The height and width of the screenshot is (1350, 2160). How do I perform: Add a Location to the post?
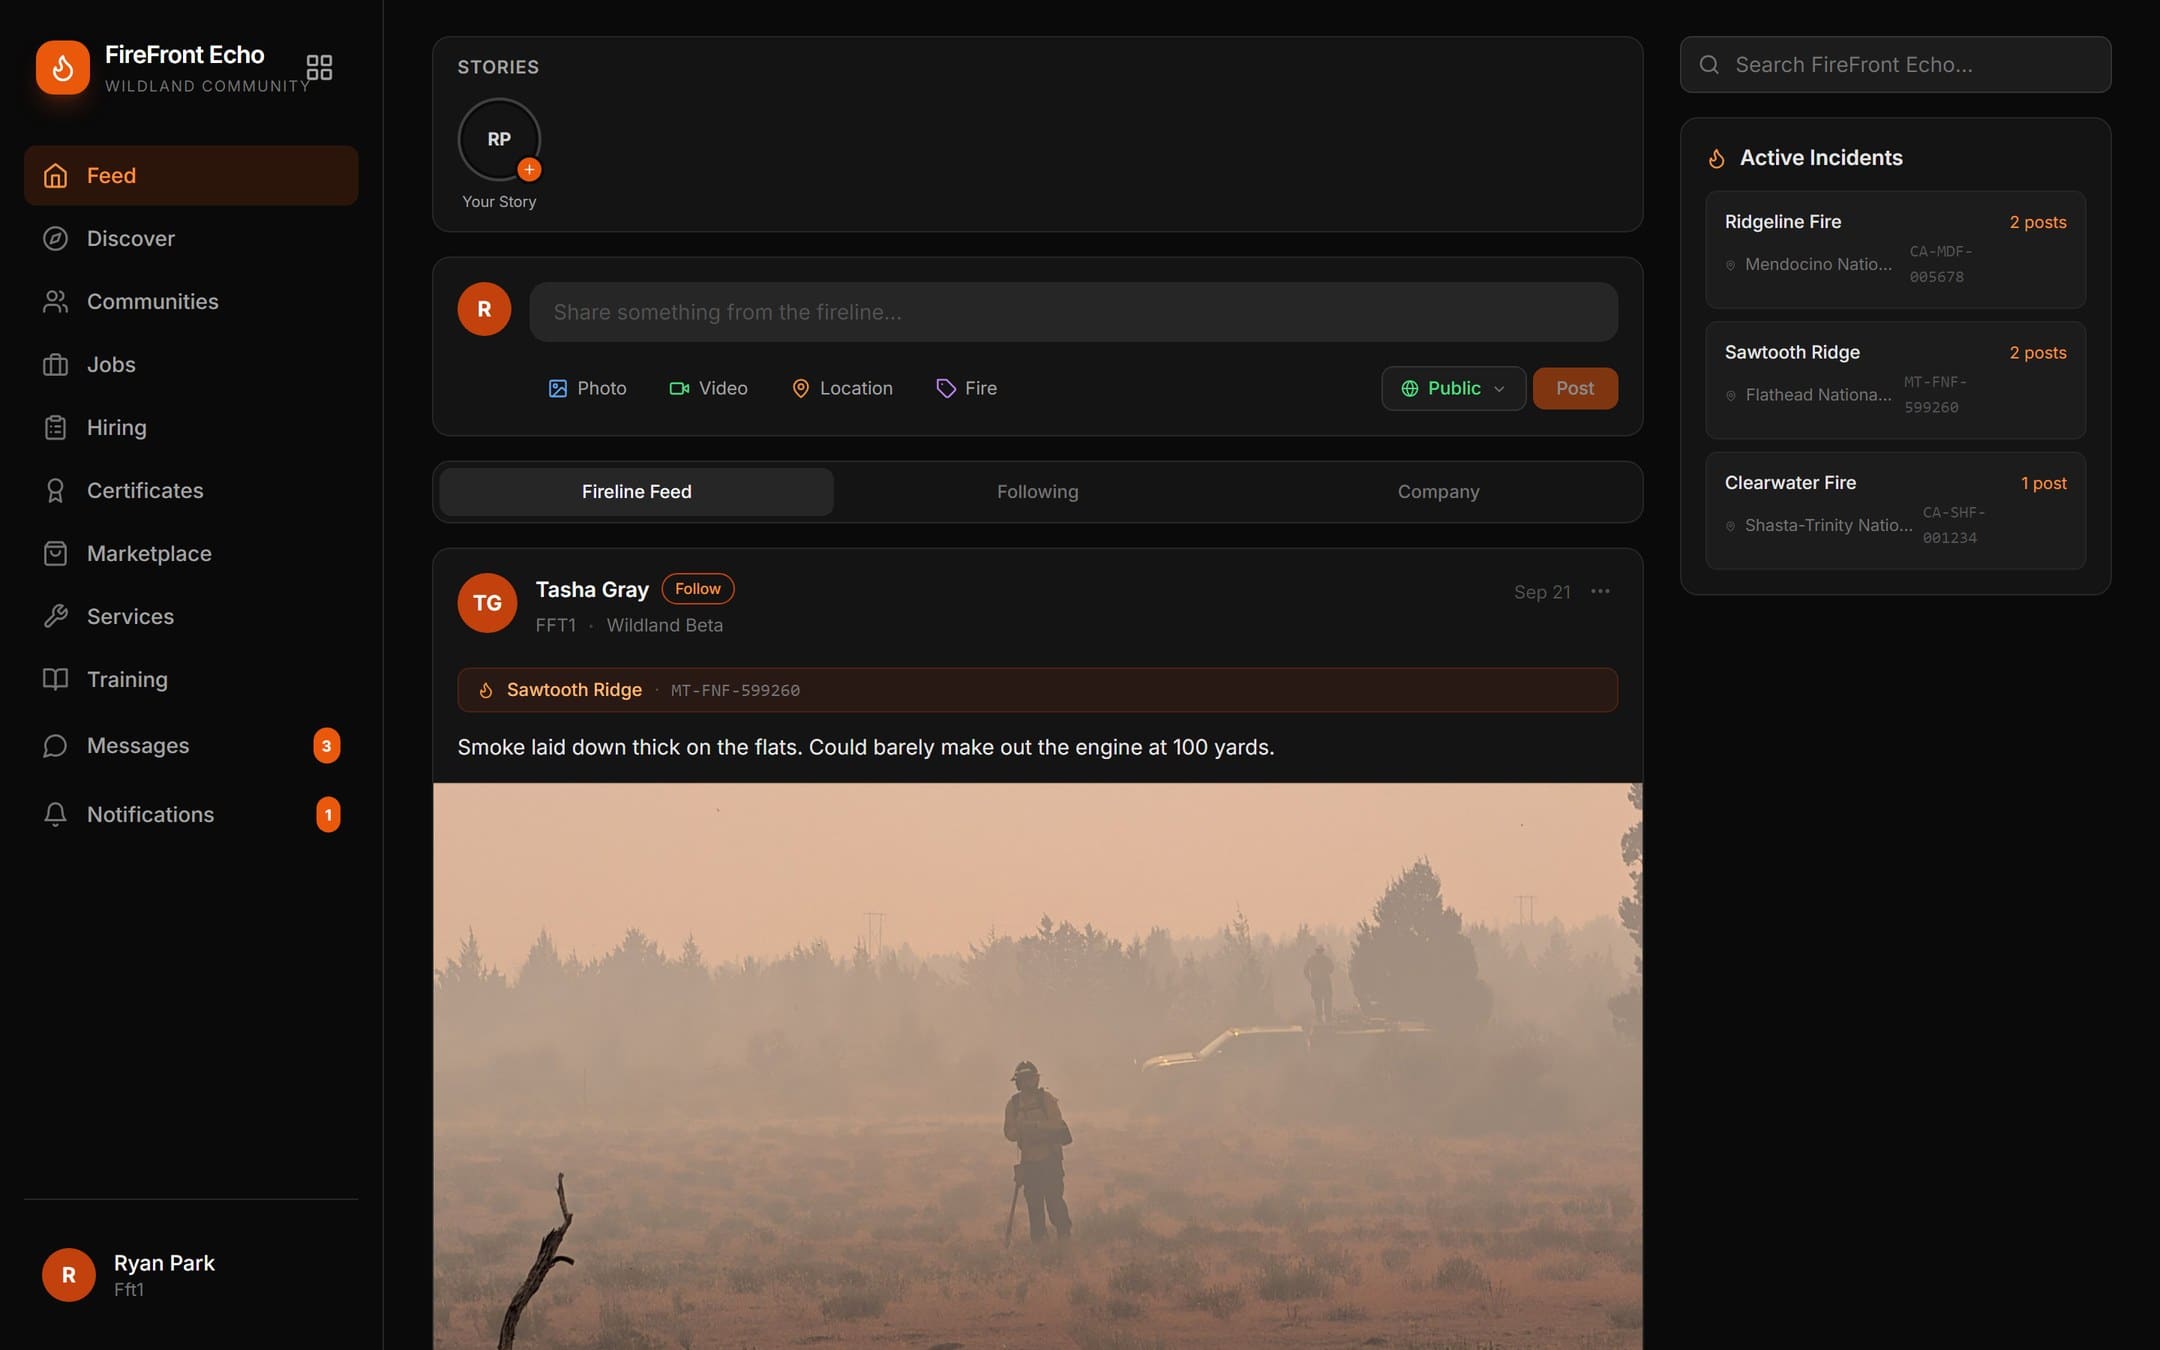842,388
